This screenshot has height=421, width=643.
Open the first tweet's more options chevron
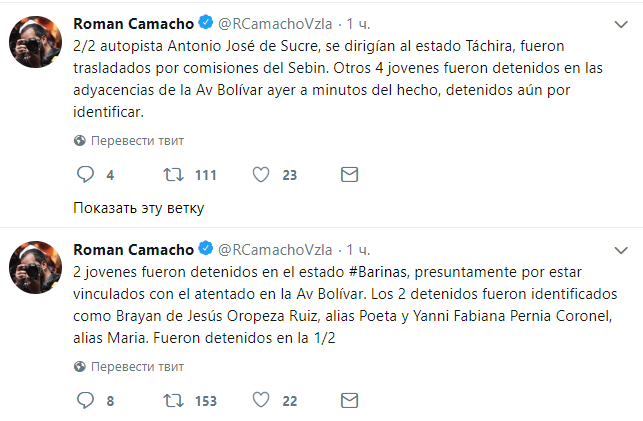[623, 23]
